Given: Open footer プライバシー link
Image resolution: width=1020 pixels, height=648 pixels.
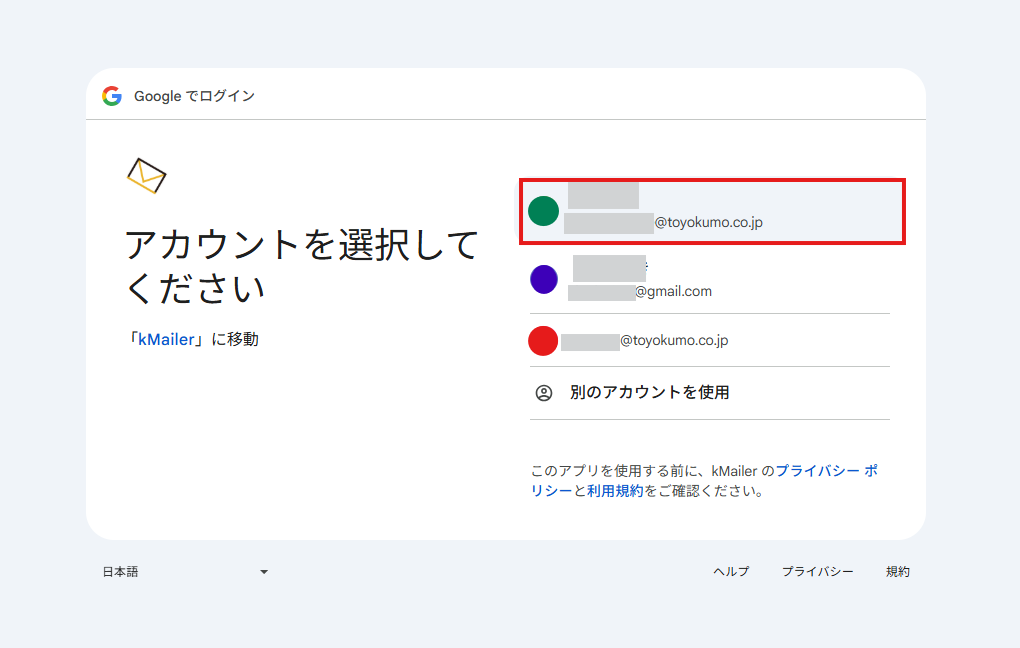Looking at the screenshot, I should pyautogui.click(x=817, y=572).
